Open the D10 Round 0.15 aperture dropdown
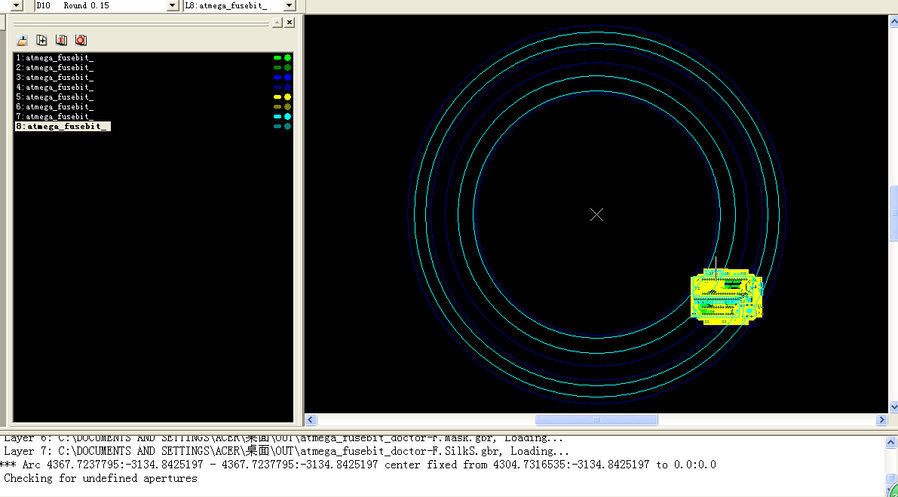Screen dimensions: 898x497 coord(172,5)
